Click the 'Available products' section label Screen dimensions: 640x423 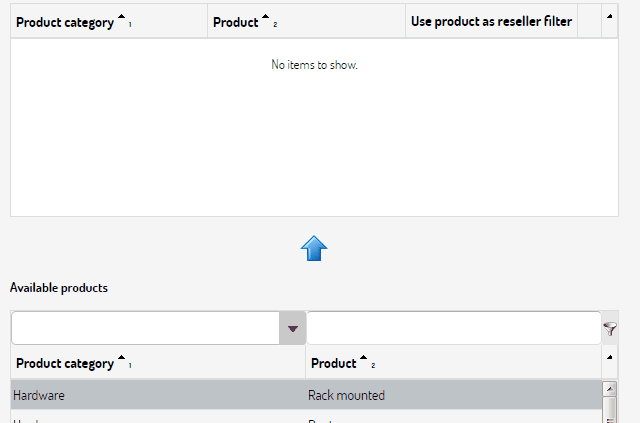[59, 288]
